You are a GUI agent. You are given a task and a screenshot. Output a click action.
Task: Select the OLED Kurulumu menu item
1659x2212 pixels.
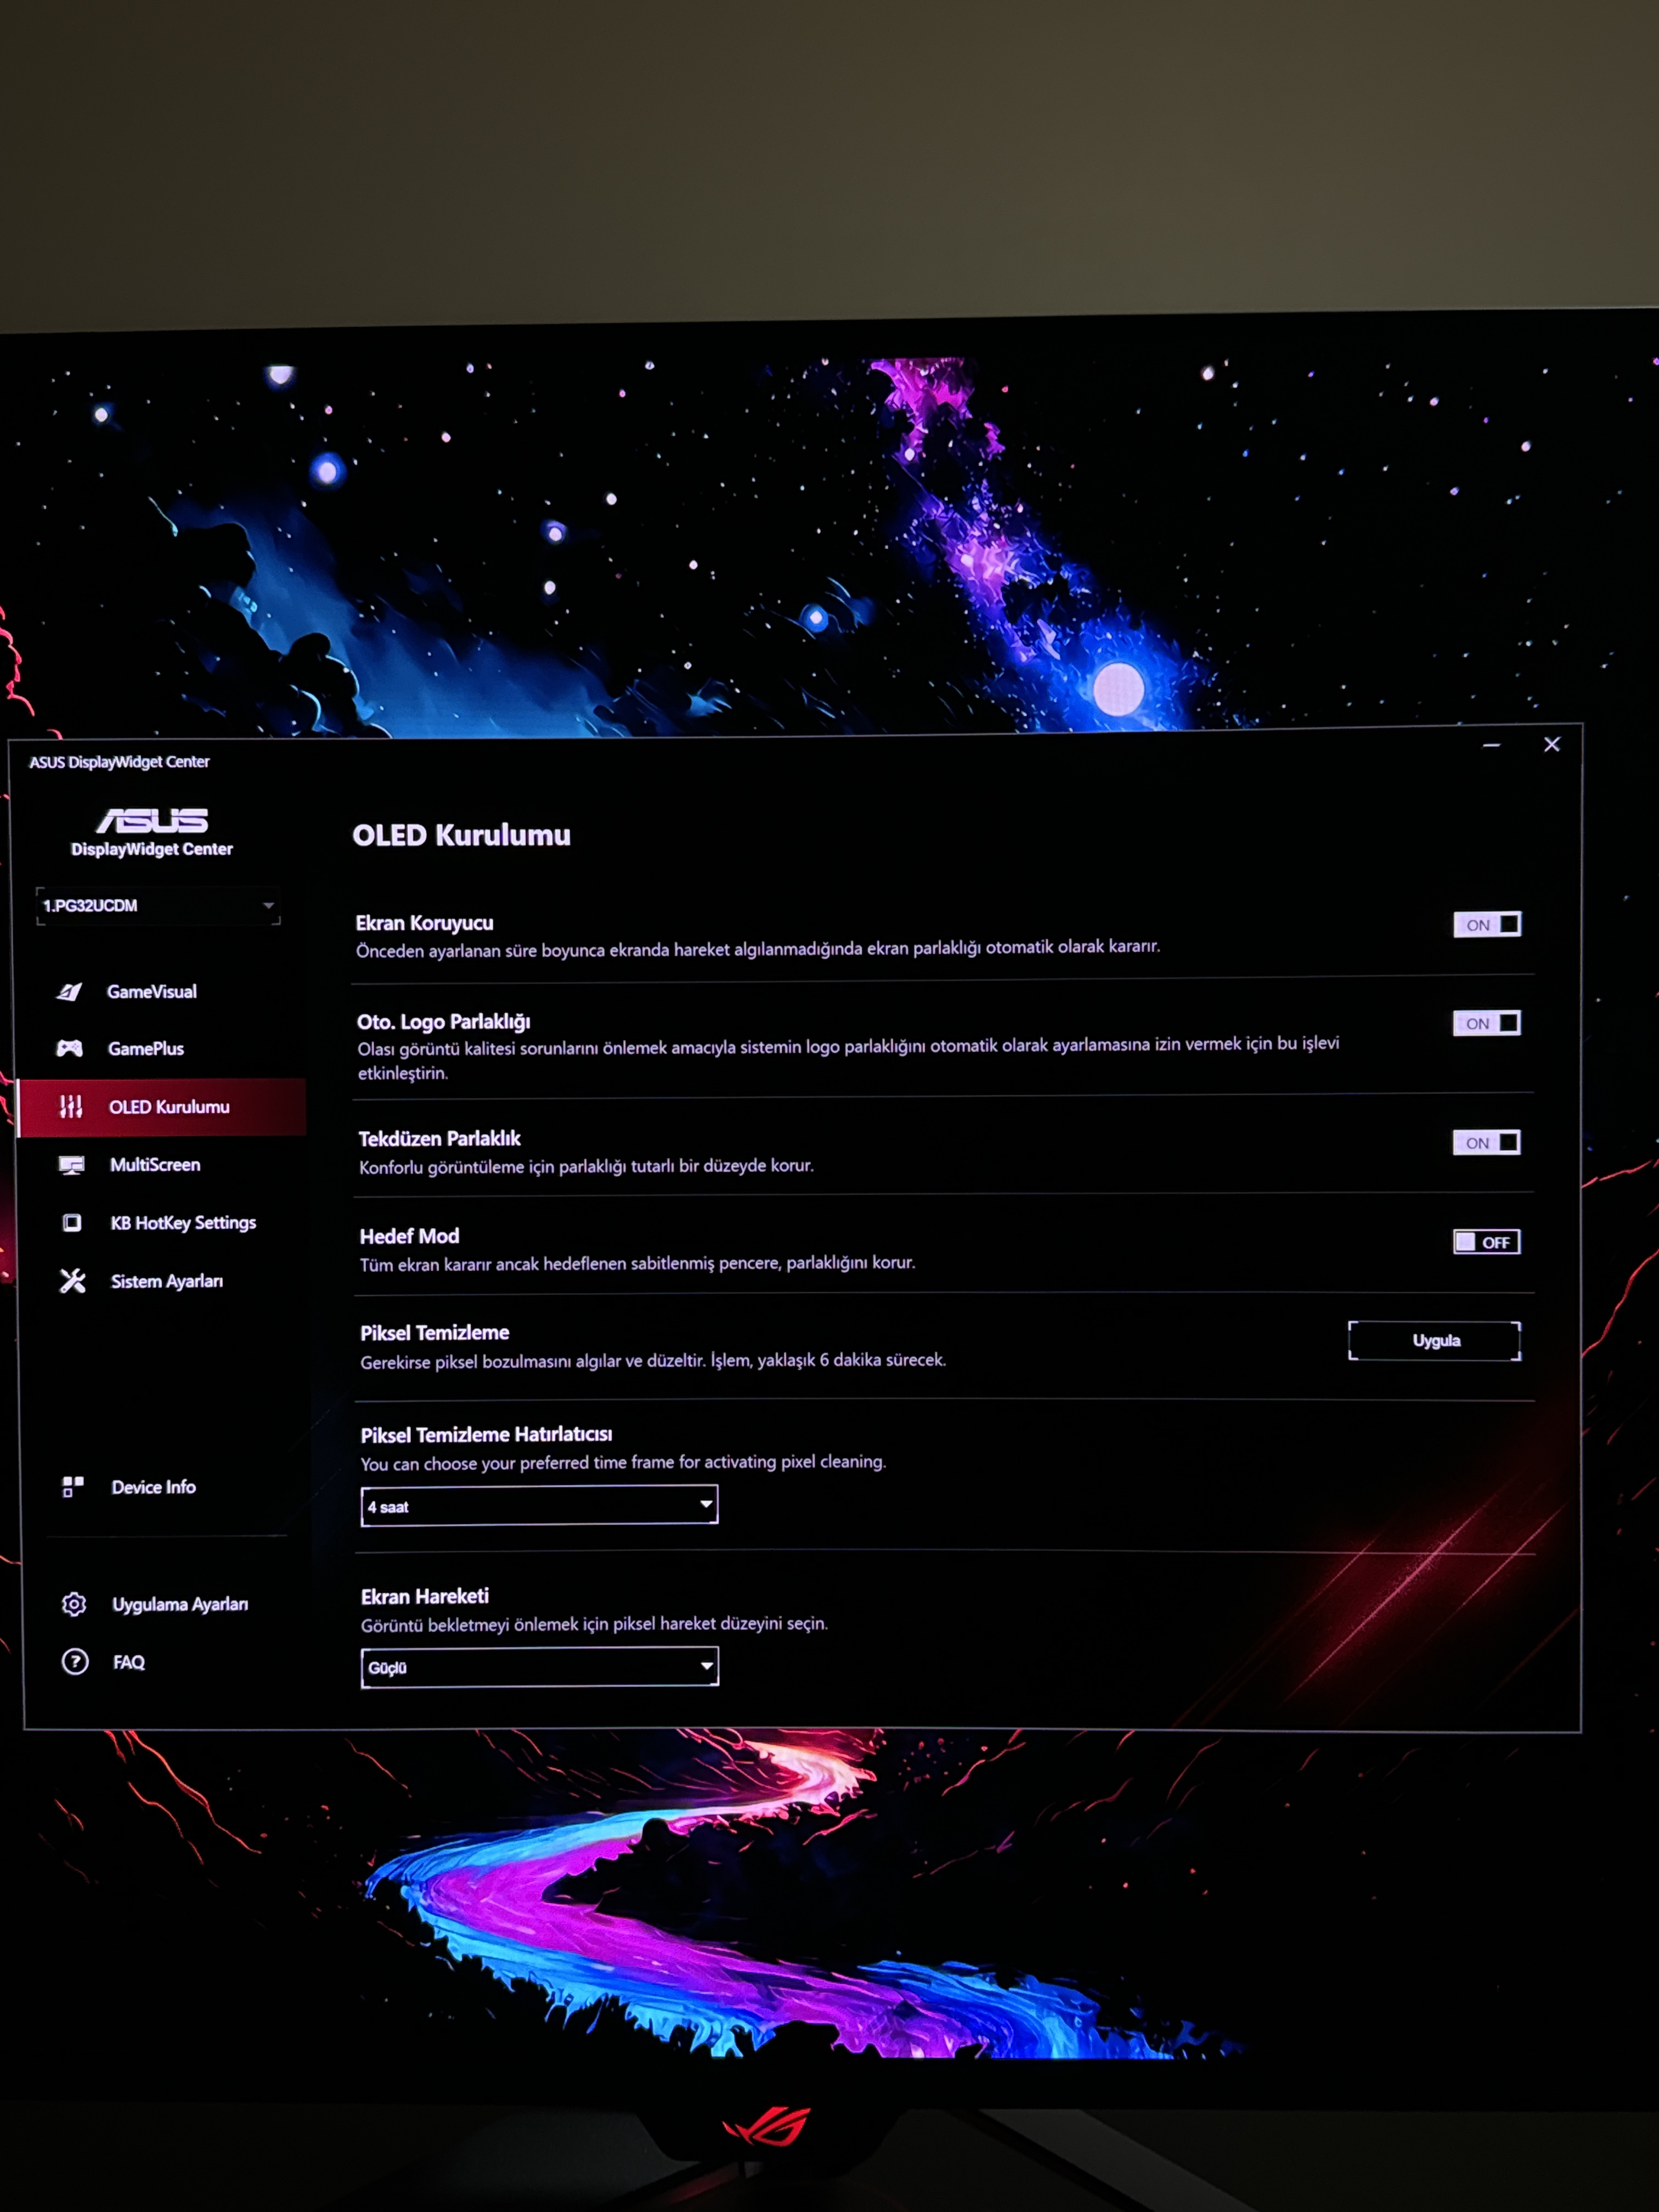[163, 1106]
